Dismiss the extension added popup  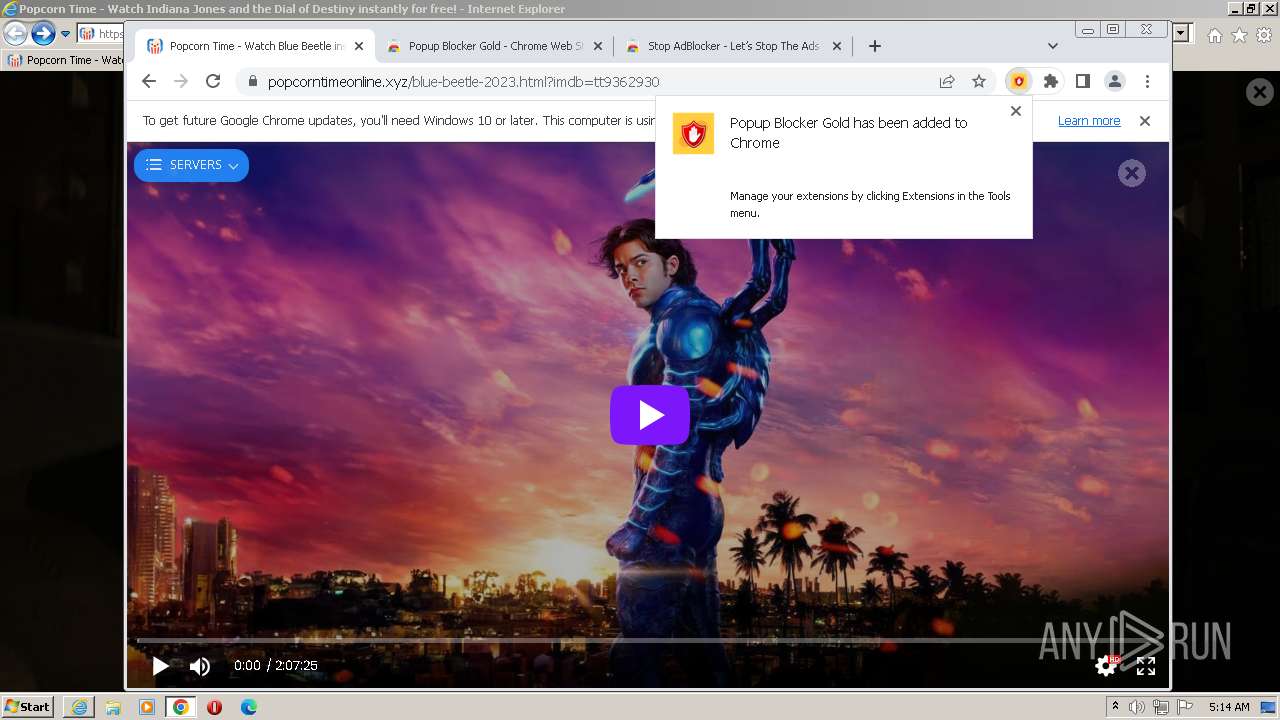coord(1016,111)
